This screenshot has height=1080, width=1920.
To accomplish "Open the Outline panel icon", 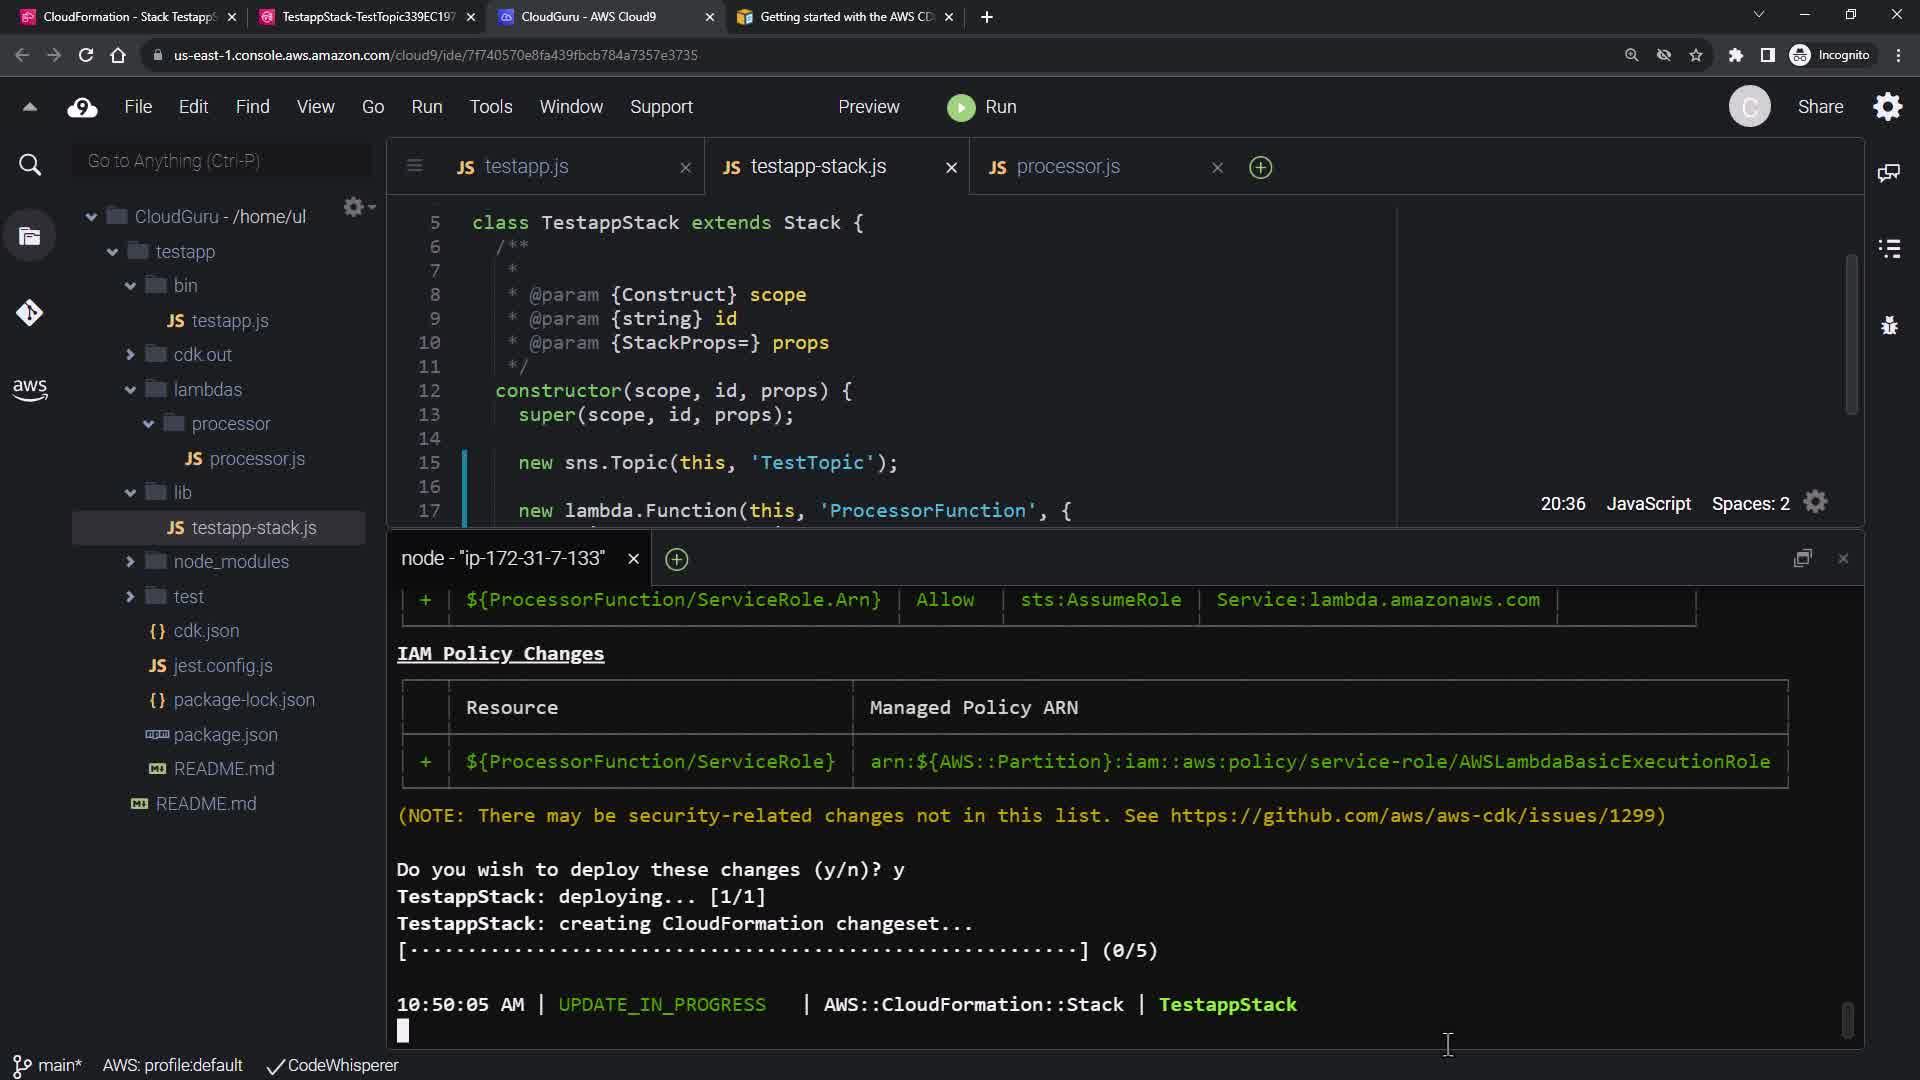I will 1888,249.
